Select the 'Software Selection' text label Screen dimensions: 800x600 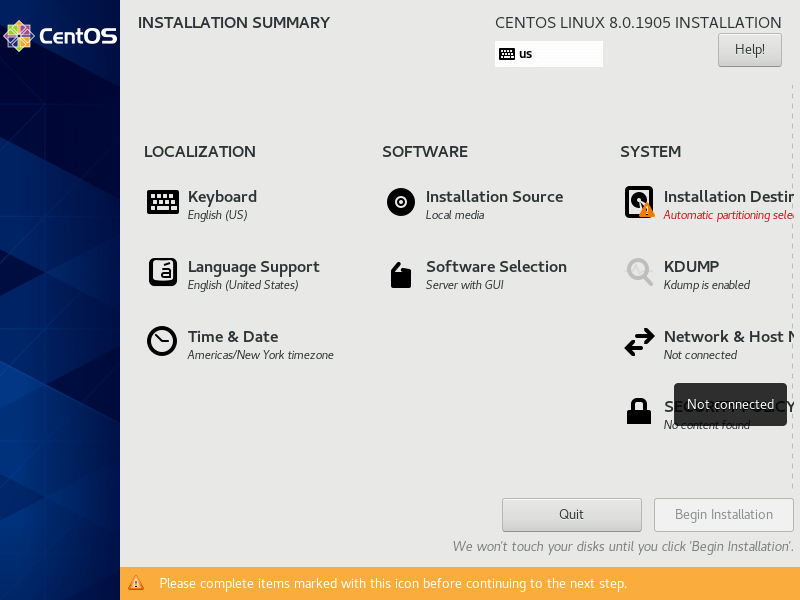point(496,267)
